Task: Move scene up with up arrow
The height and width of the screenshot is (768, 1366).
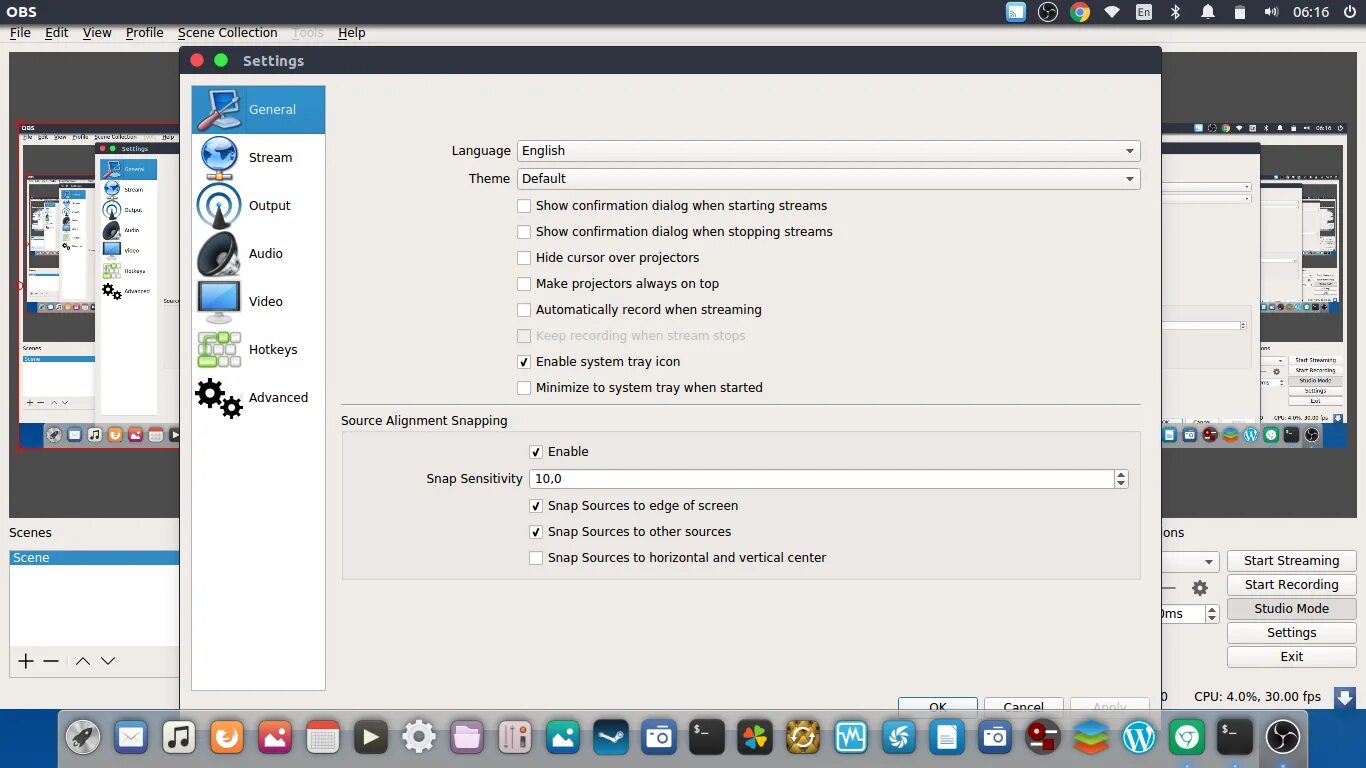Action: [83, 661]
